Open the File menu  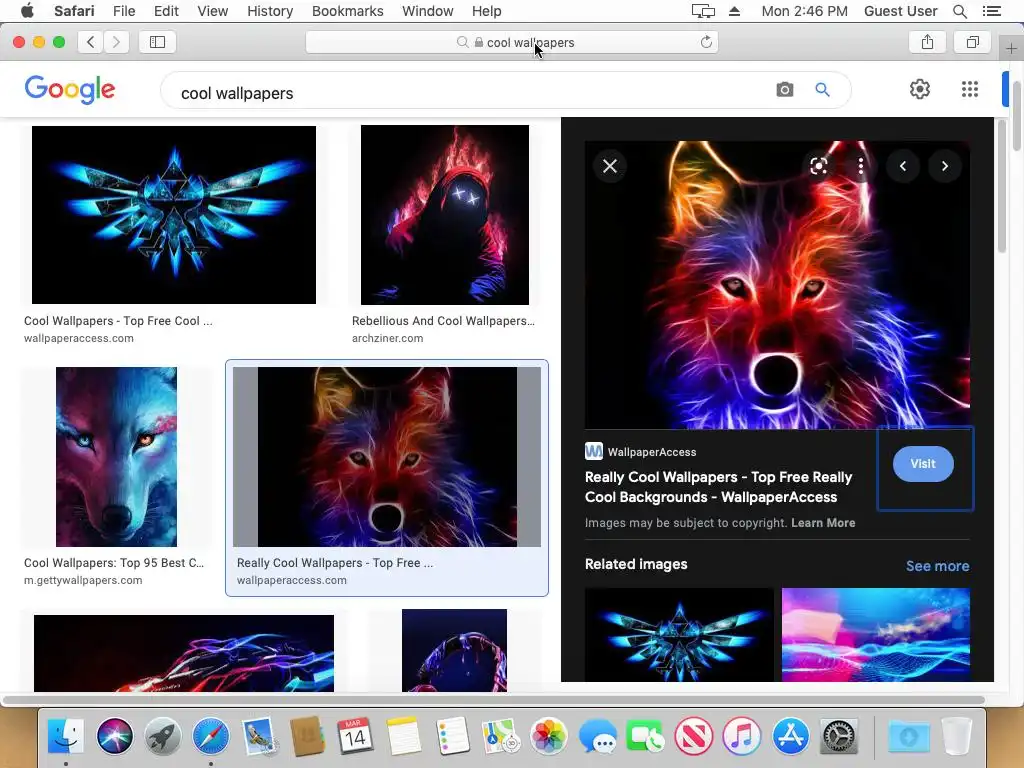(123, 11)
